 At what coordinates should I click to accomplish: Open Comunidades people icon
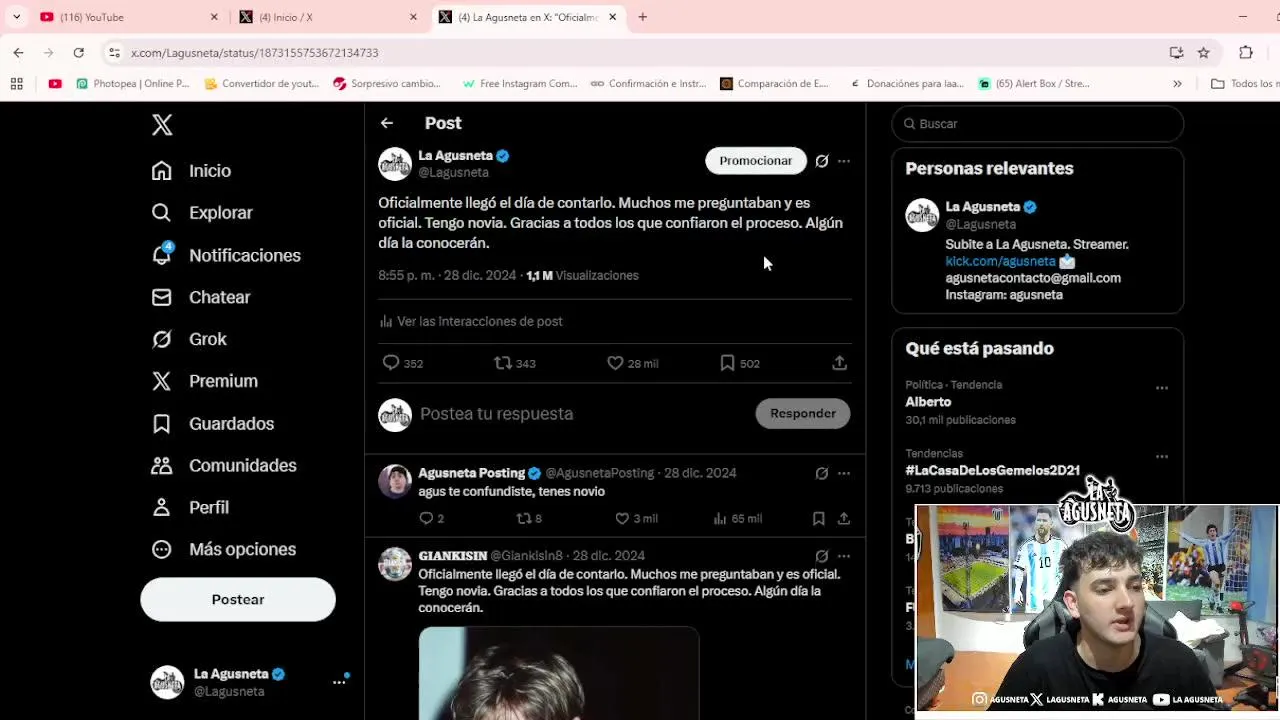click(x=161, y=466)
